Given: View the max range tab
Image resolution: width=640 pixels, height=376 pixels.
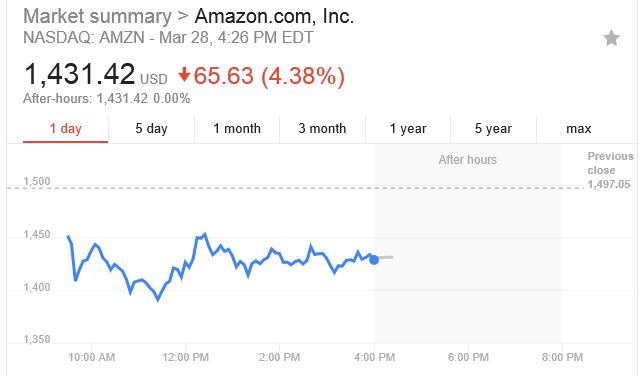Looking at the screenshot, I should tap(579, 129).
